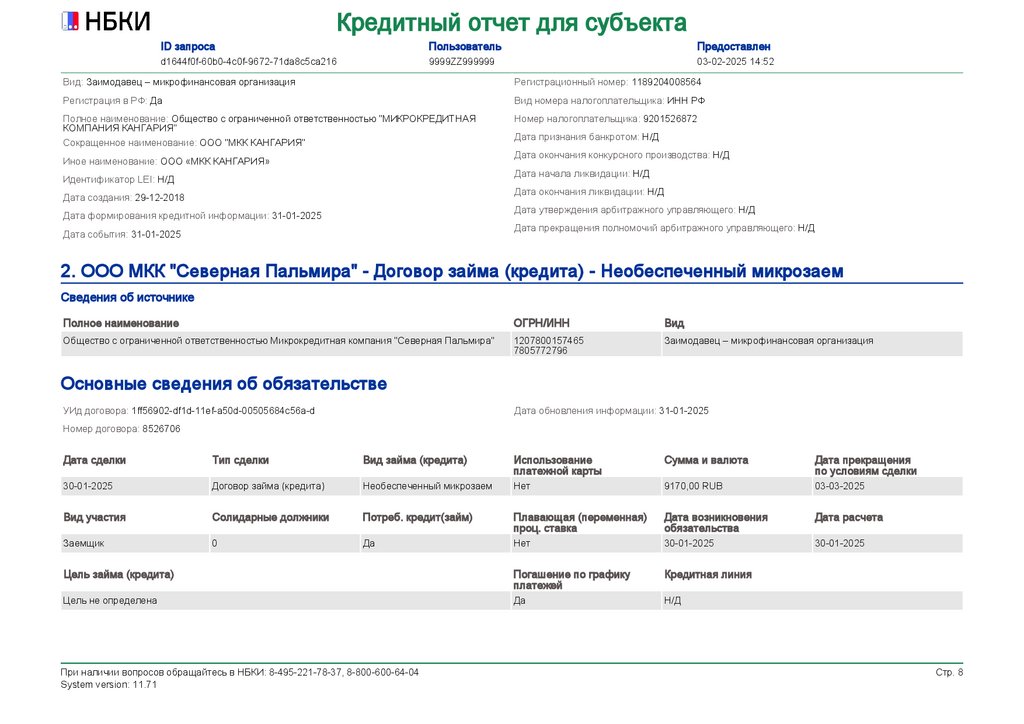Click 'Сведения об источнике' subheading
This screenshot has width=1024, height=724.
tap(127, 298)
